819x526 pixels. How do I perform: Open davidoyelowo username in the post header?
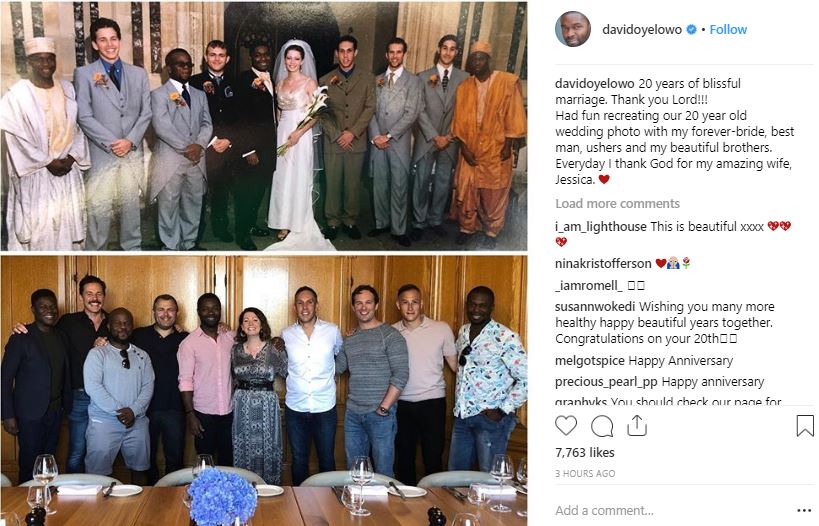[642, 30]
